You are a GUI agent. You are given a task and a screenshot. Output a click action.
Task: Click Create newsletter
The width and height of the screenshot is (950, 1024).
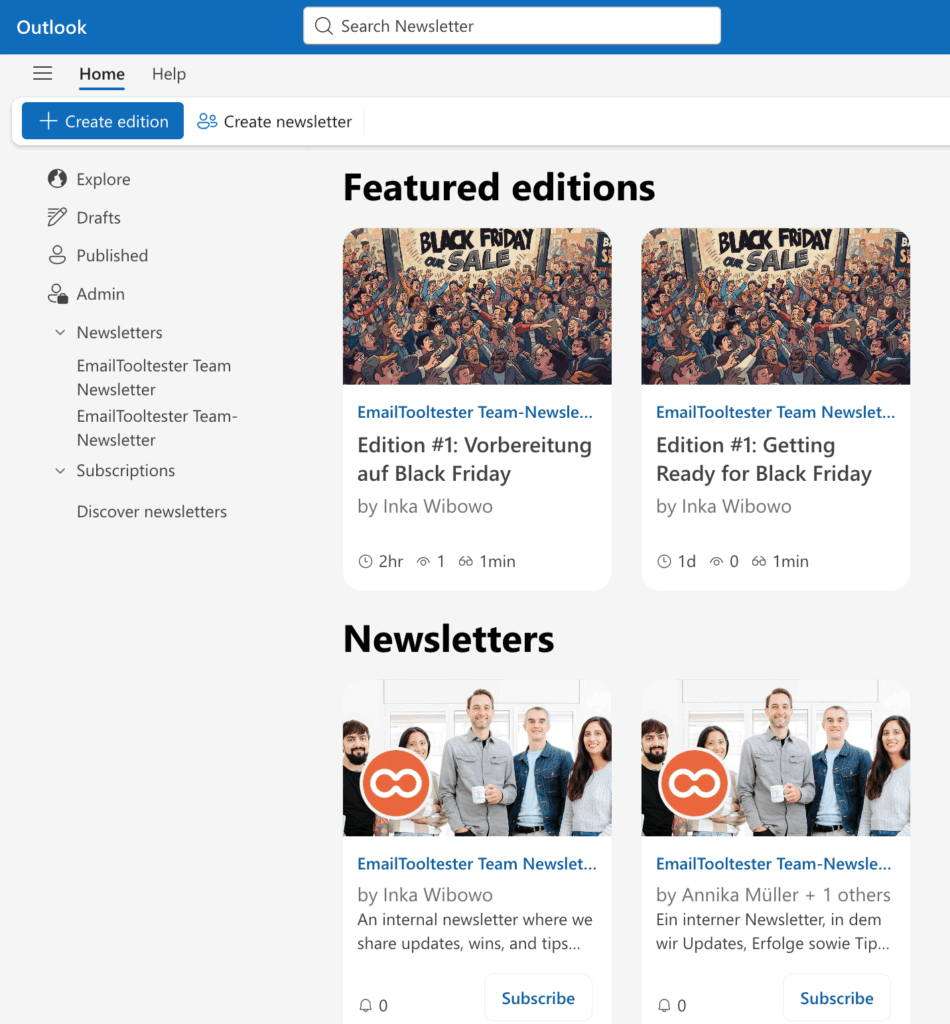pyautogui.click(x=275, y=120)
